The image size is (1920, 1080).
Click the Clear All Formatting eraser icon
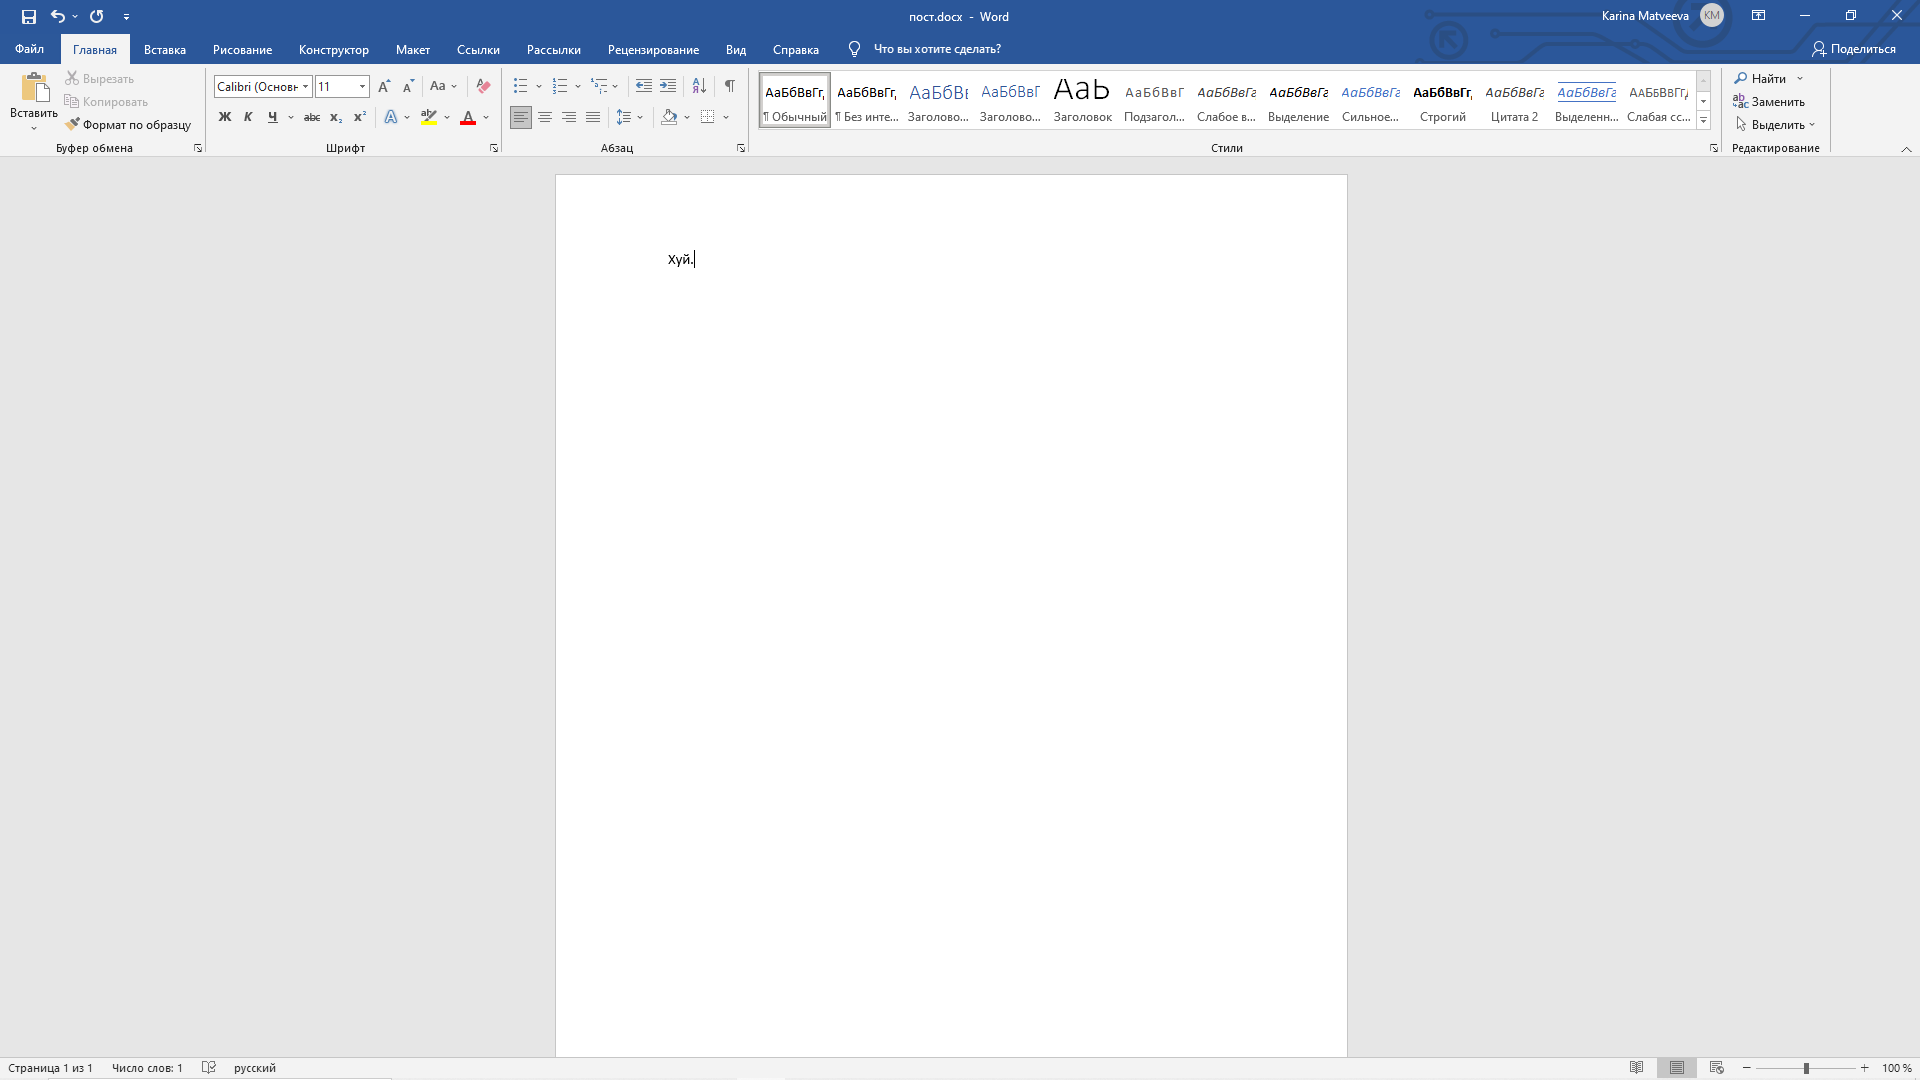point(483,86)
